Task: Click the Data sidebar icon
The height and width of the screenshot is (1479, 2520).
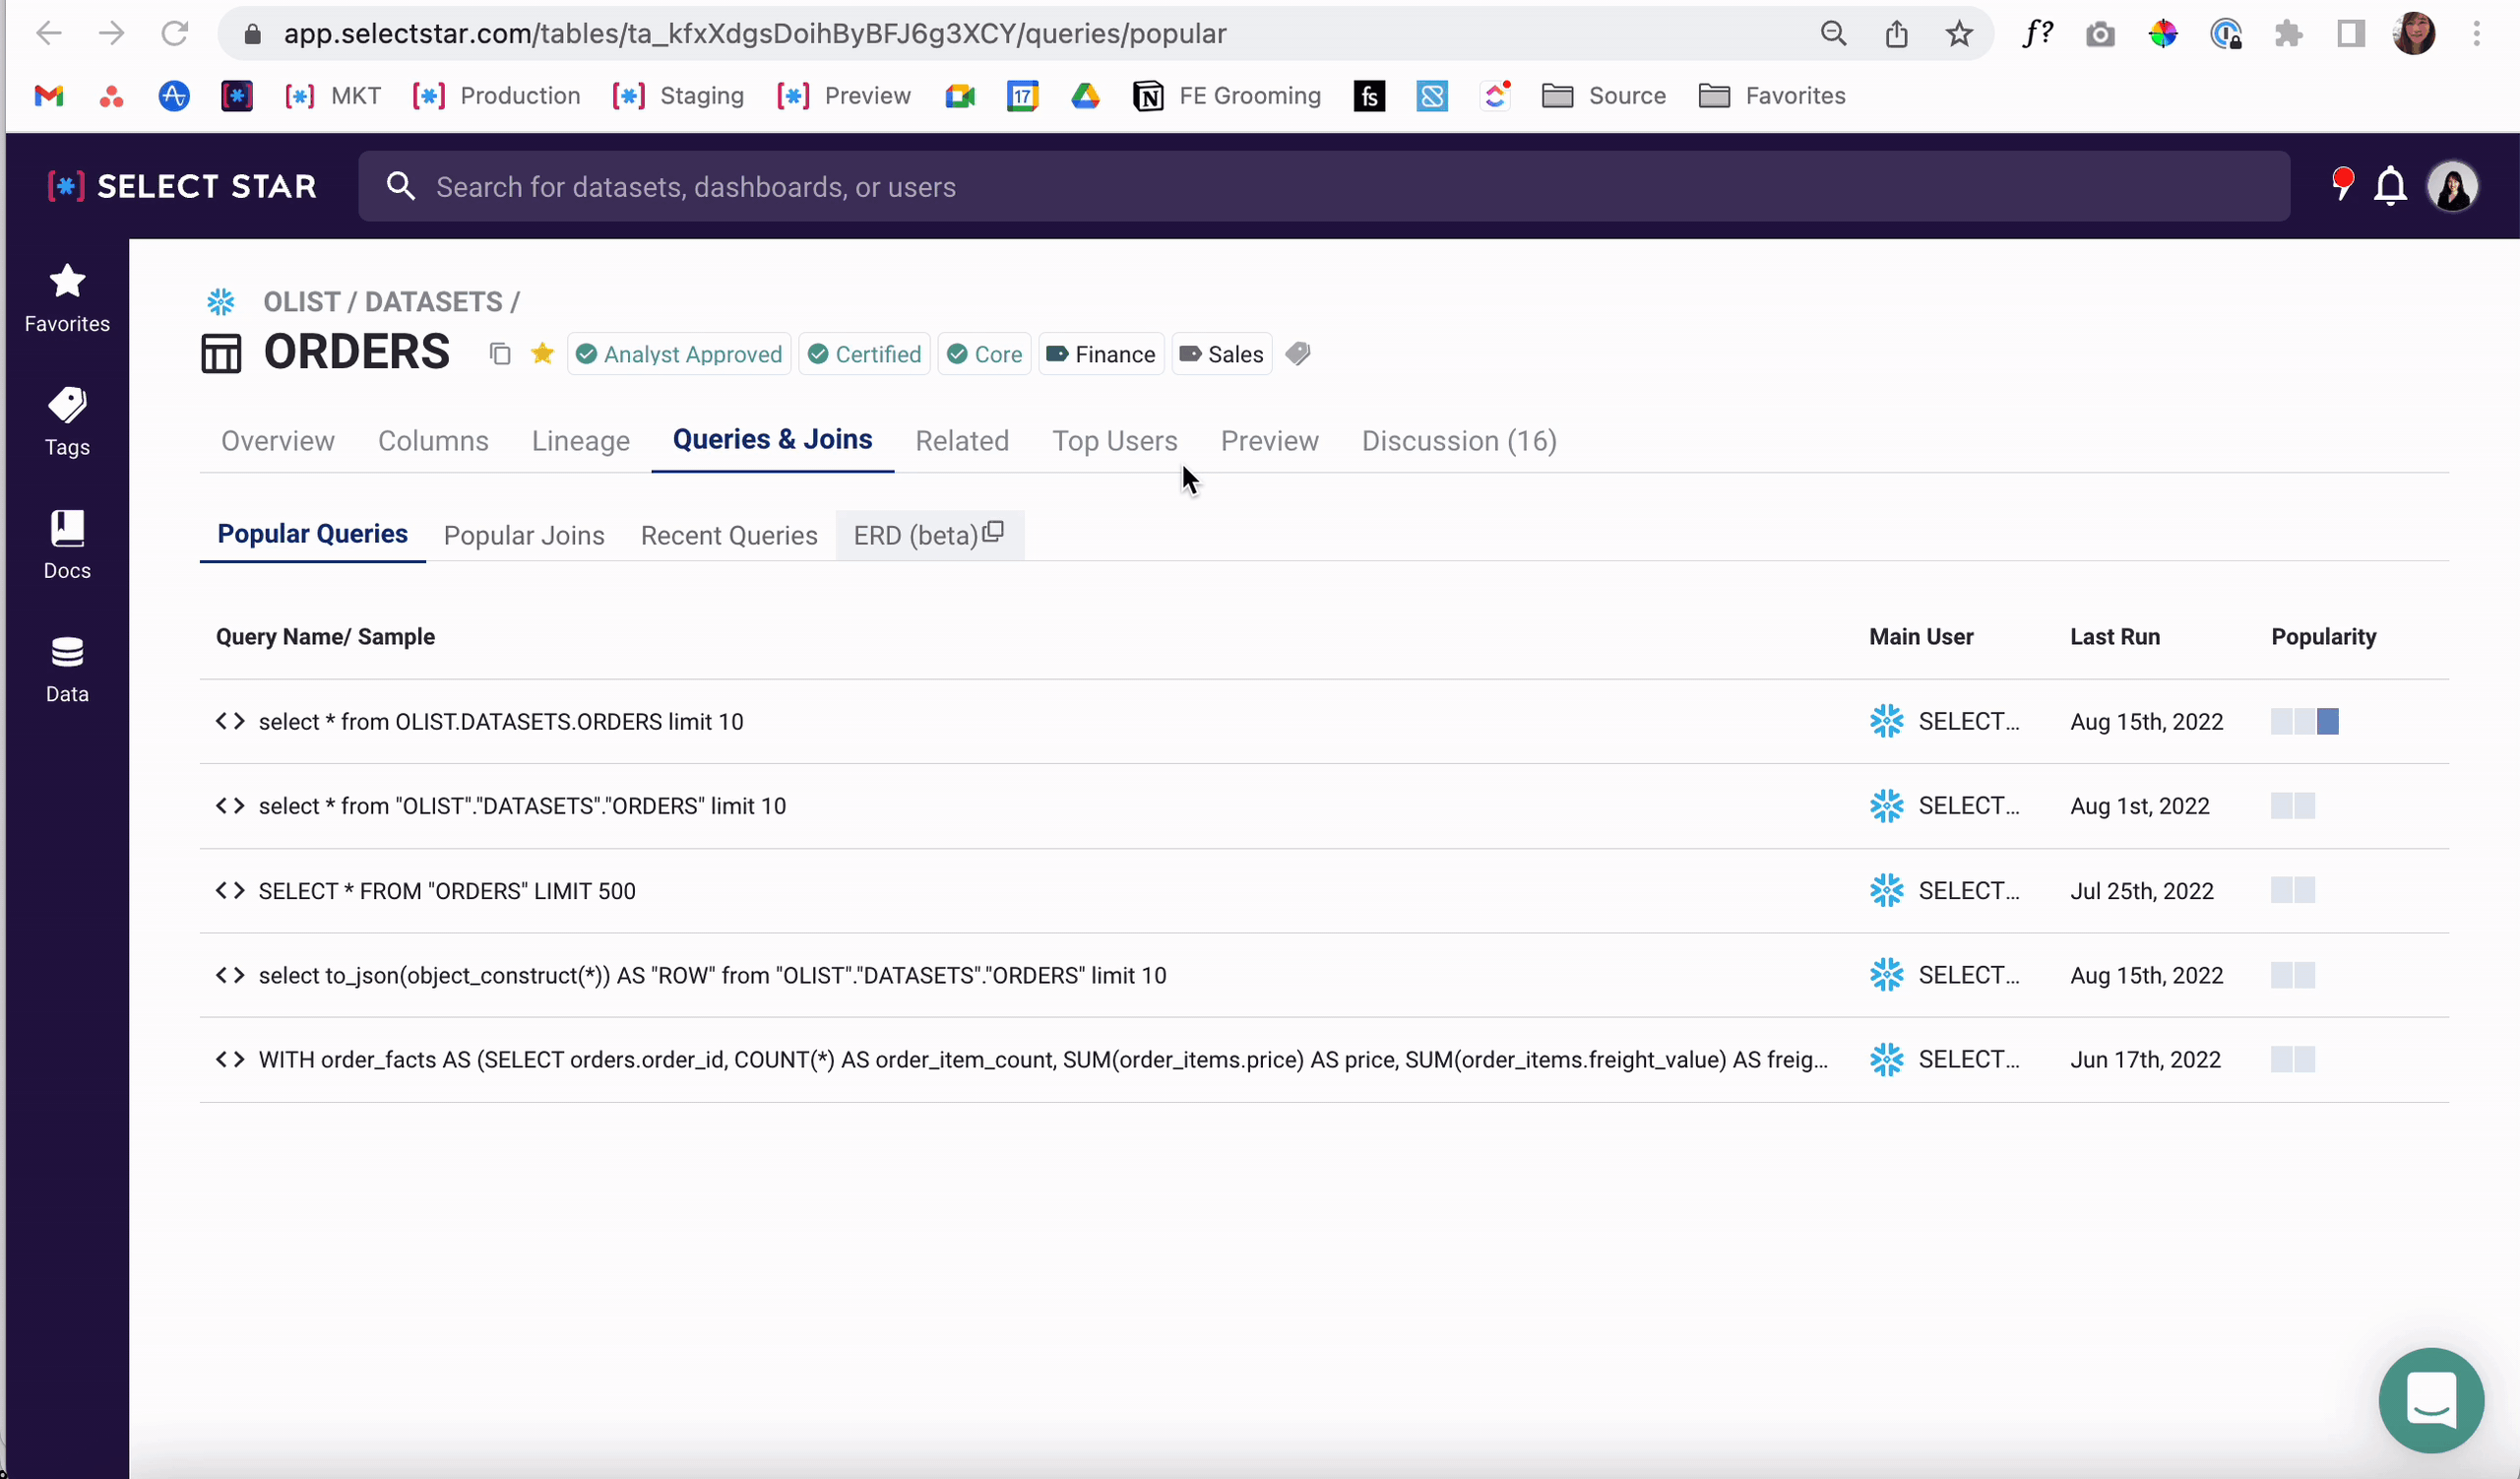Action: coord(67,669)
